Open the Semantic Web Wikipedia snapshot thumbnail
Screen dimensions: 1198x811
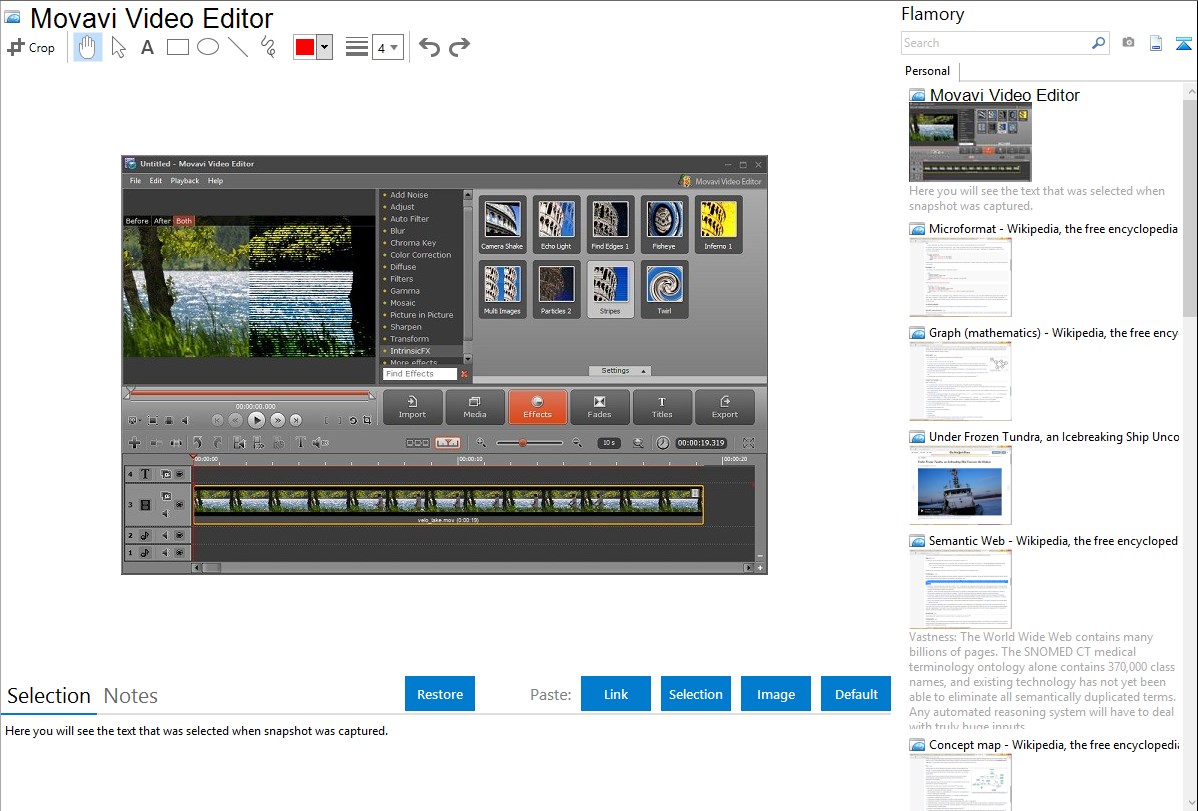[960, 589]
